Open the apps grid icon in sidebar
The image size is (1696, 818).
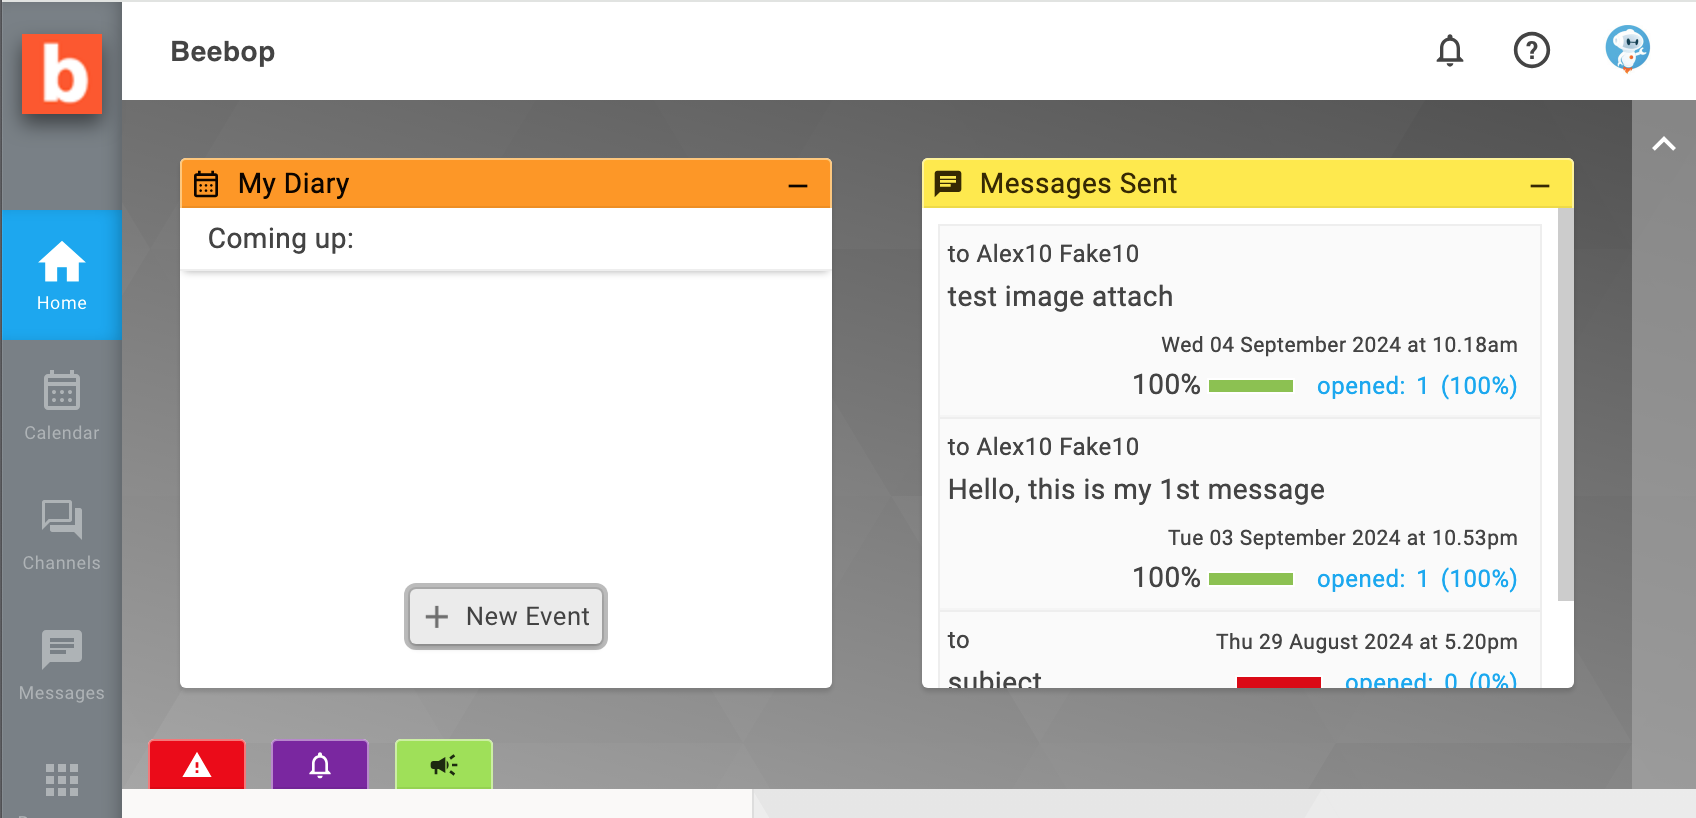pos(62,780)
